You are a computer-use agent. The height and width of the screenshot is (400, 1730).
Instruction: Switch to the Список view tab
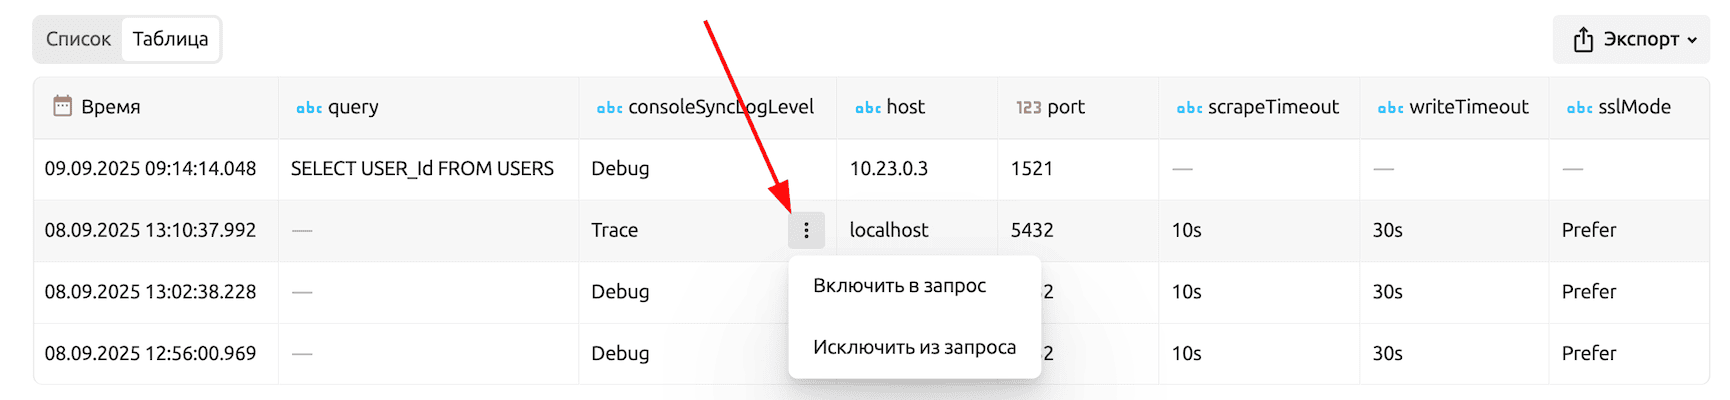point(78,39)
